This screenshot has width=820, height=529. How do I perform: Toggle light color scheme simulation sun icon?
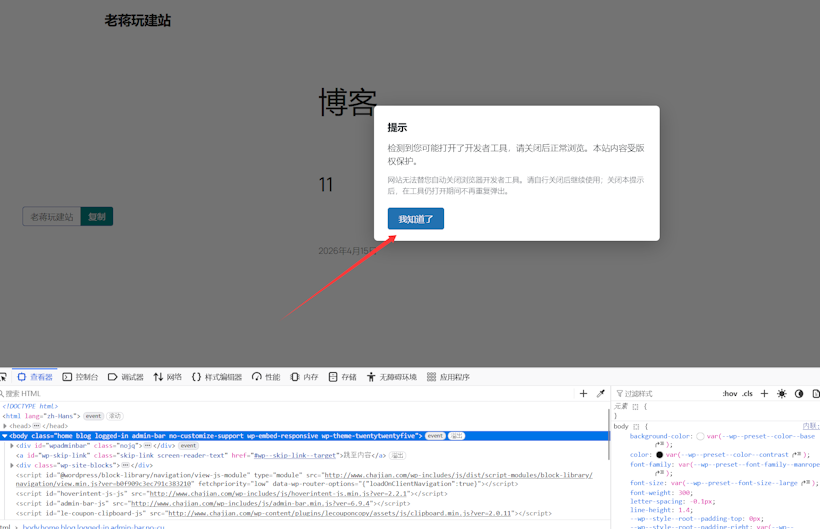(782, 394)
